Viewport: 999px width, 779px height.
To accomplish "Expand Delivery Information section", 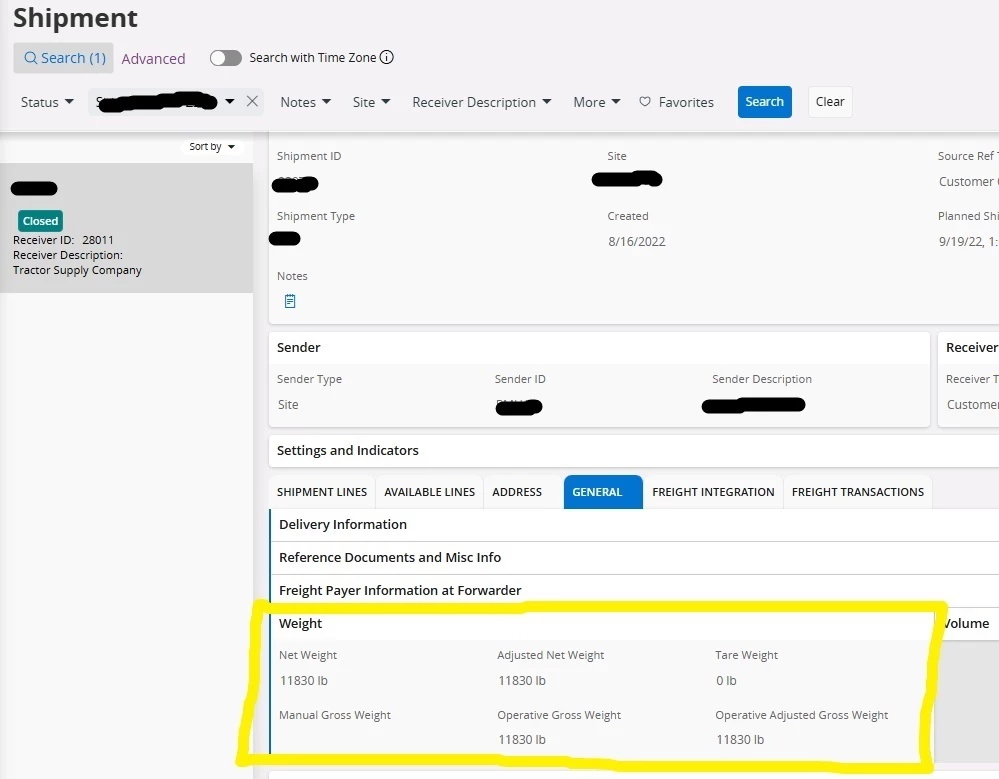I will [x=634, y=524].
